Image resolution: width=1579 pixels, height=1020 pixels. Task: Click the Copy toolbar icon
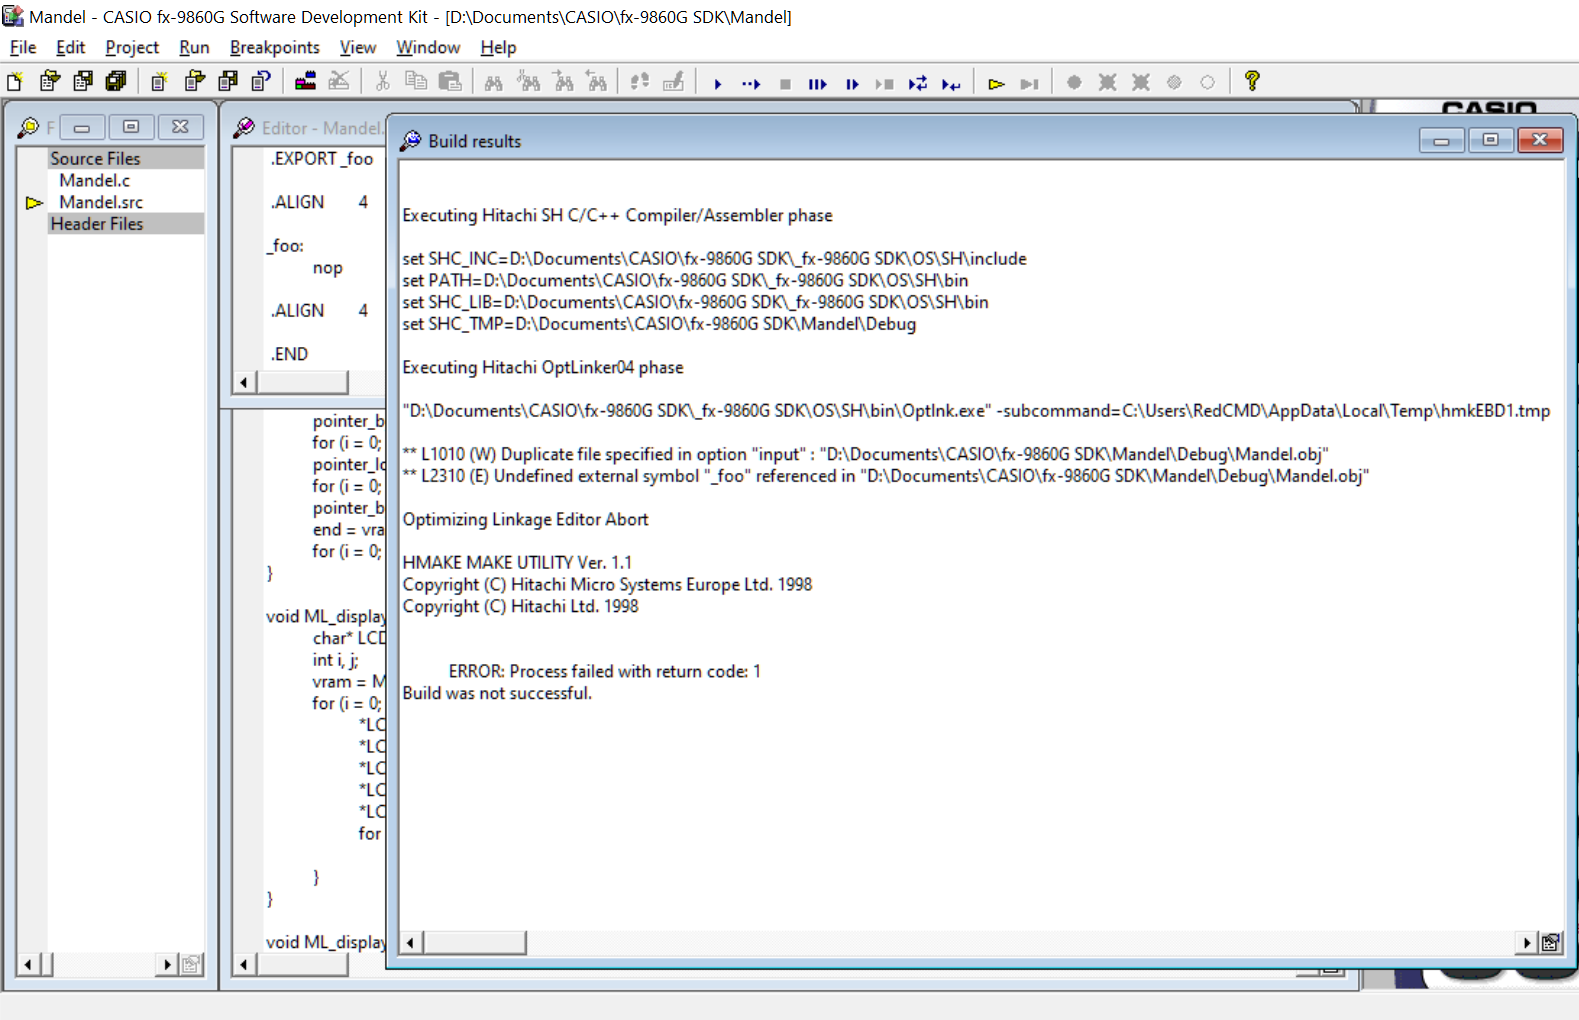coord(416,82)
